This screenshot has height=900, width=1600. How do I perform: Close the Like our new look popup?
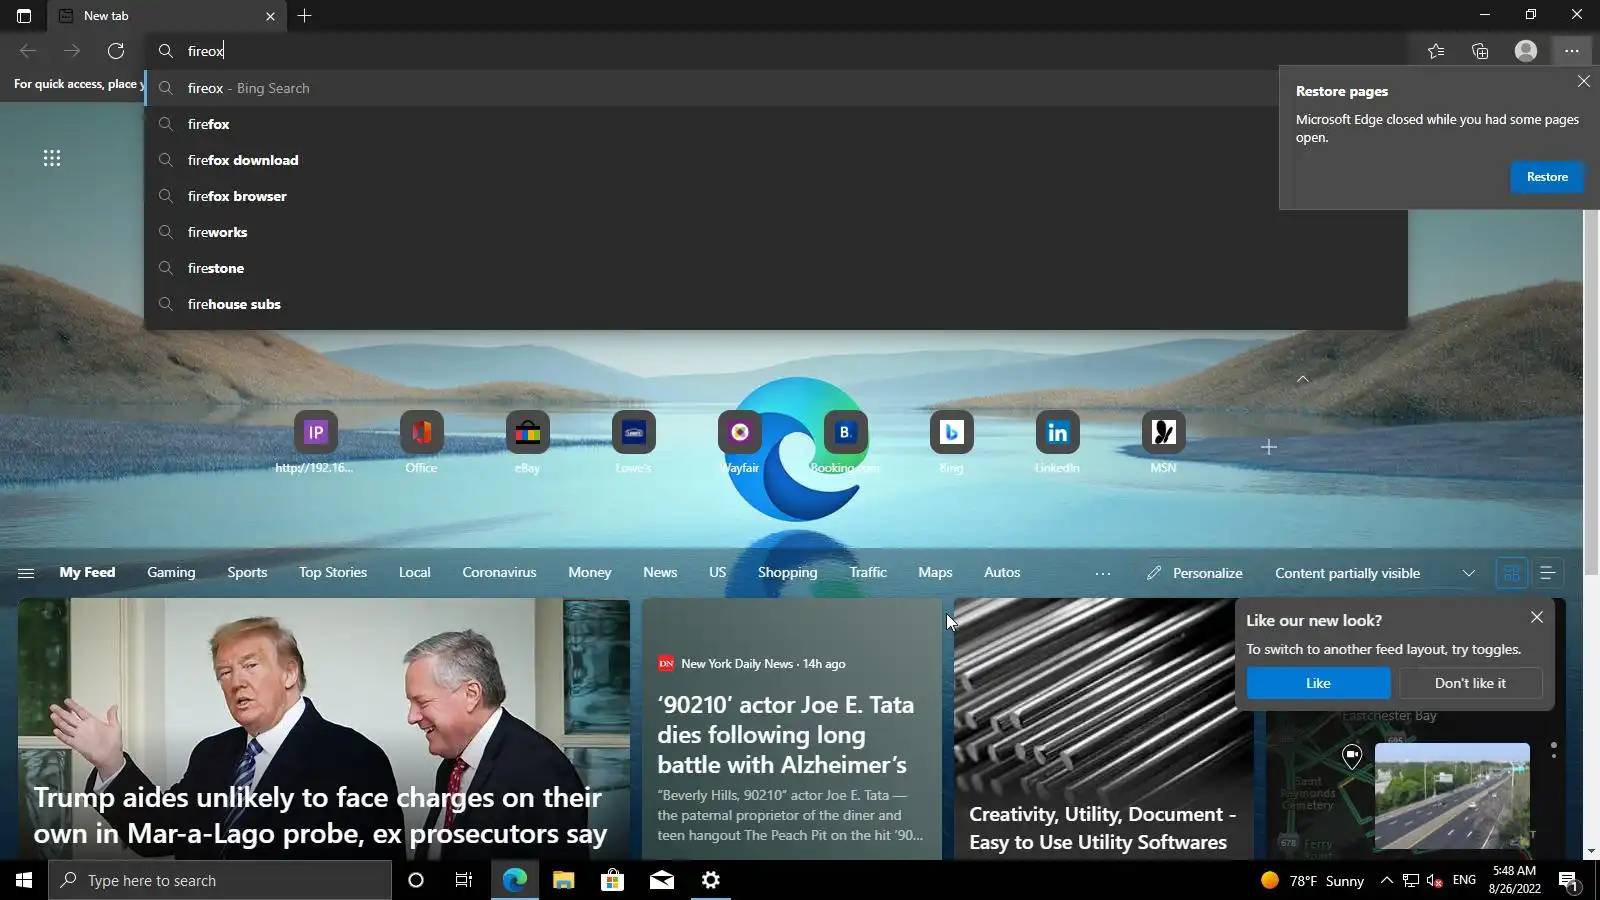click(1537, 617)
